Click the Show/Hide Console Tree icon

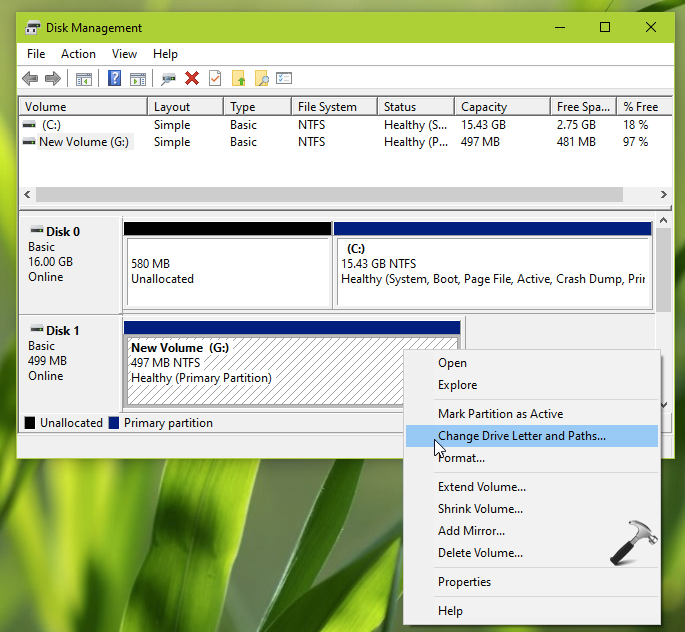[84, 79]
